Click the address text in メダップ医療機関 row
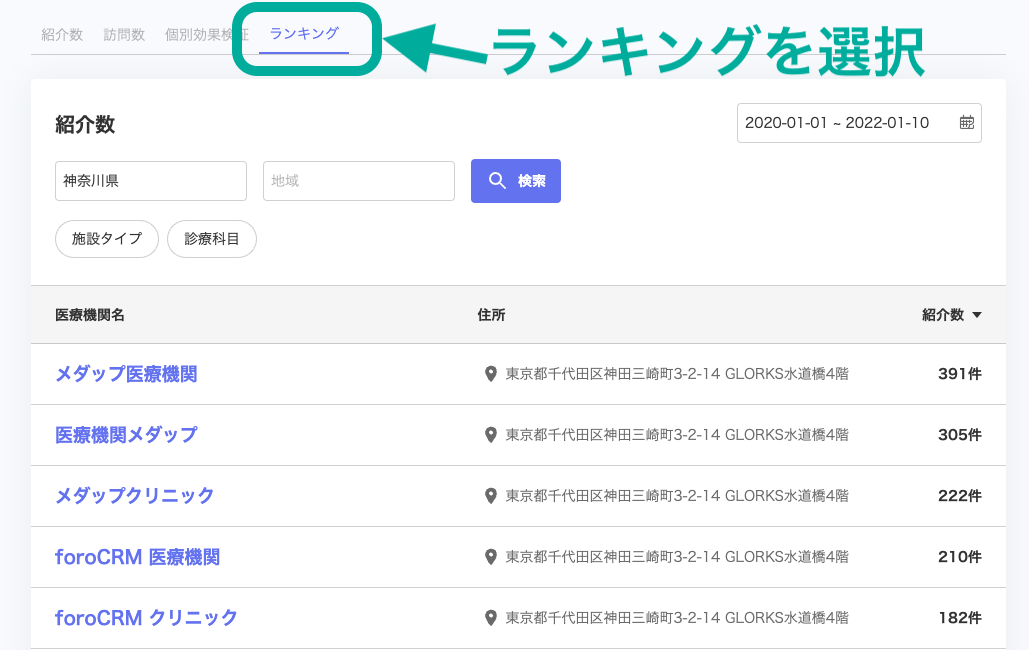Screen dimensions: 1029x650 click(x=677, y=374)
